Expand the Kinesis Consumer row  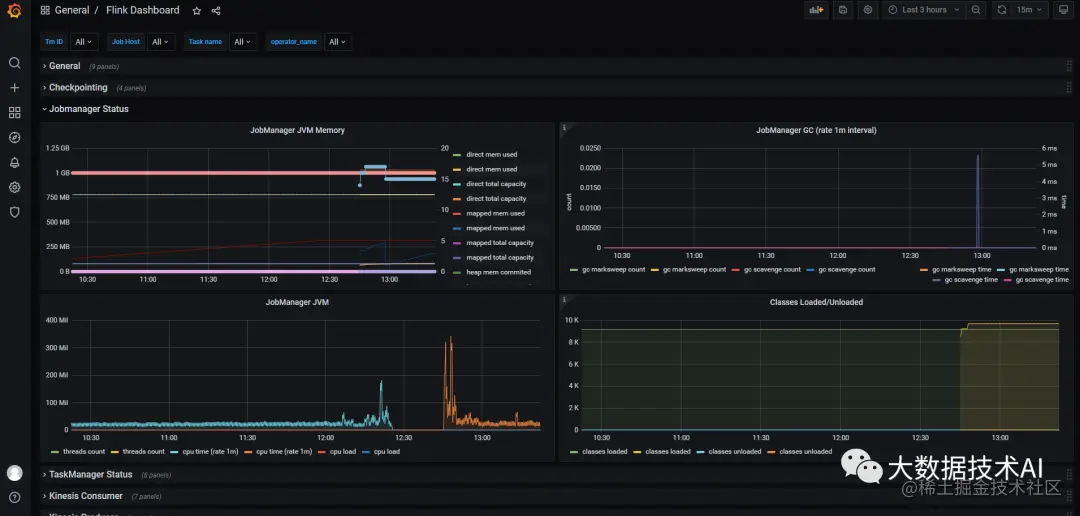83,496
